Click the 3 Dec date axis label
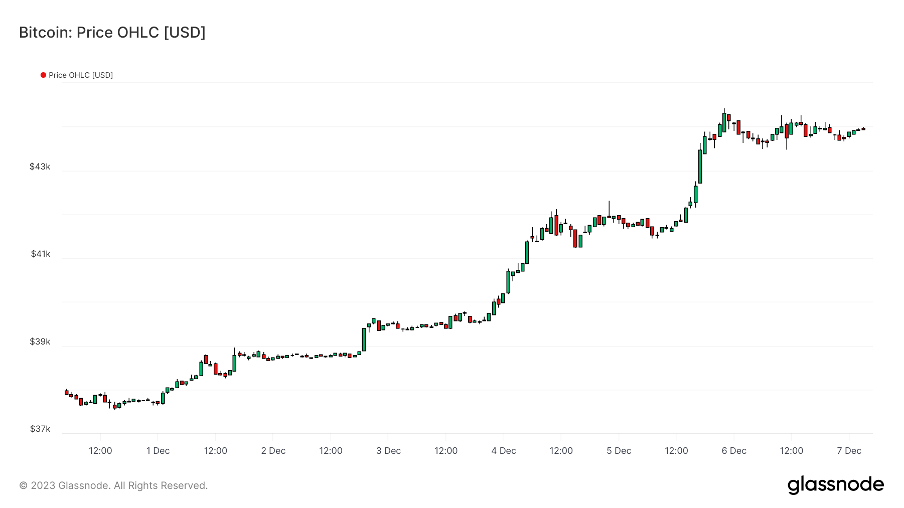The height and width of the screenshot is (508, 904). pyautogui.click(x=388, y=451)
